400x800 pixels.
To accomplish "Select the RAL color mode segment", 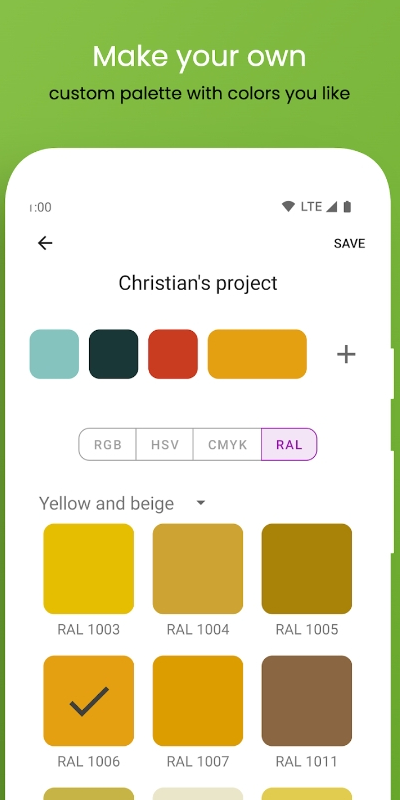I will 289,444.
